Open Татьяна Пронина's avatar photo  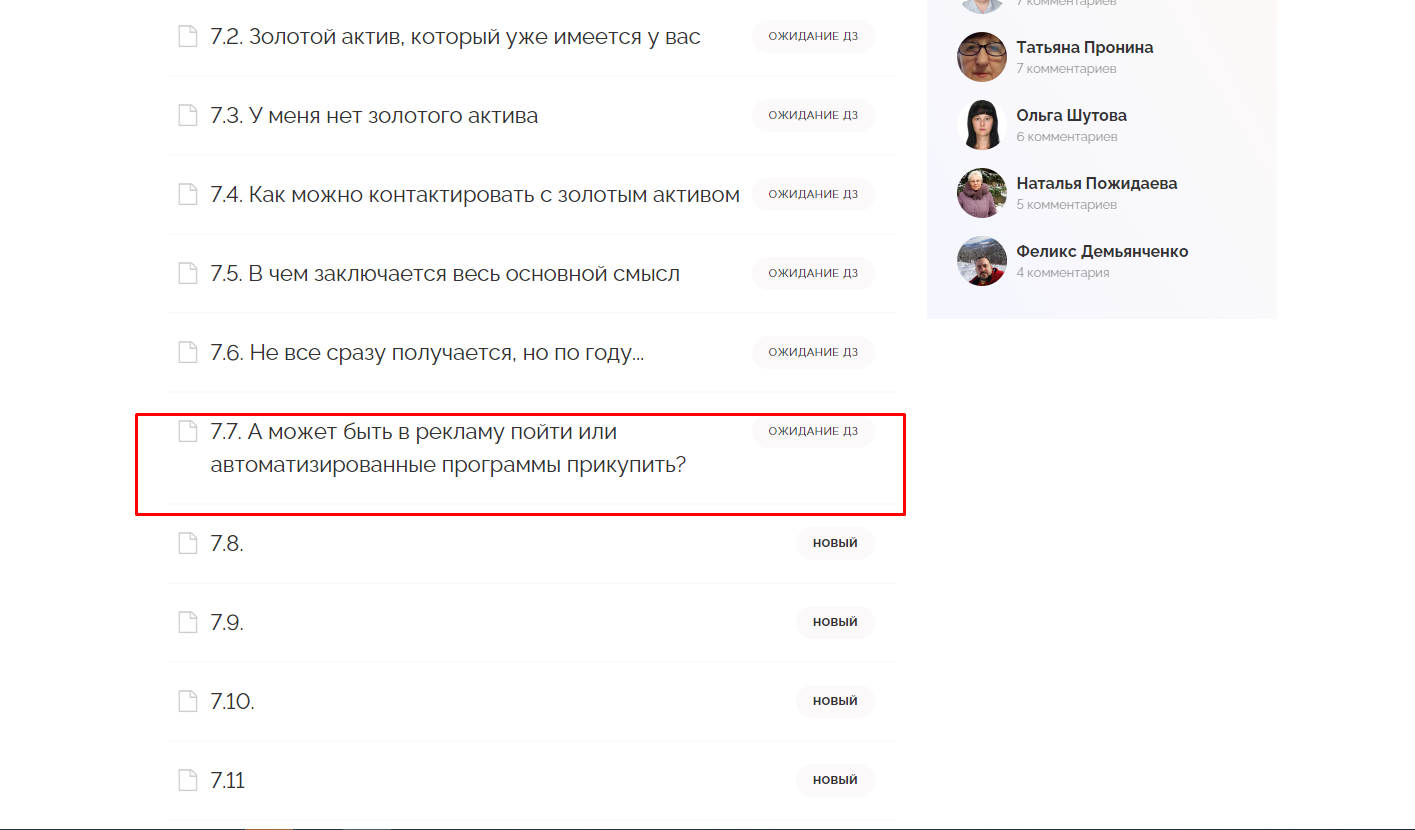[x=981, y=57]
